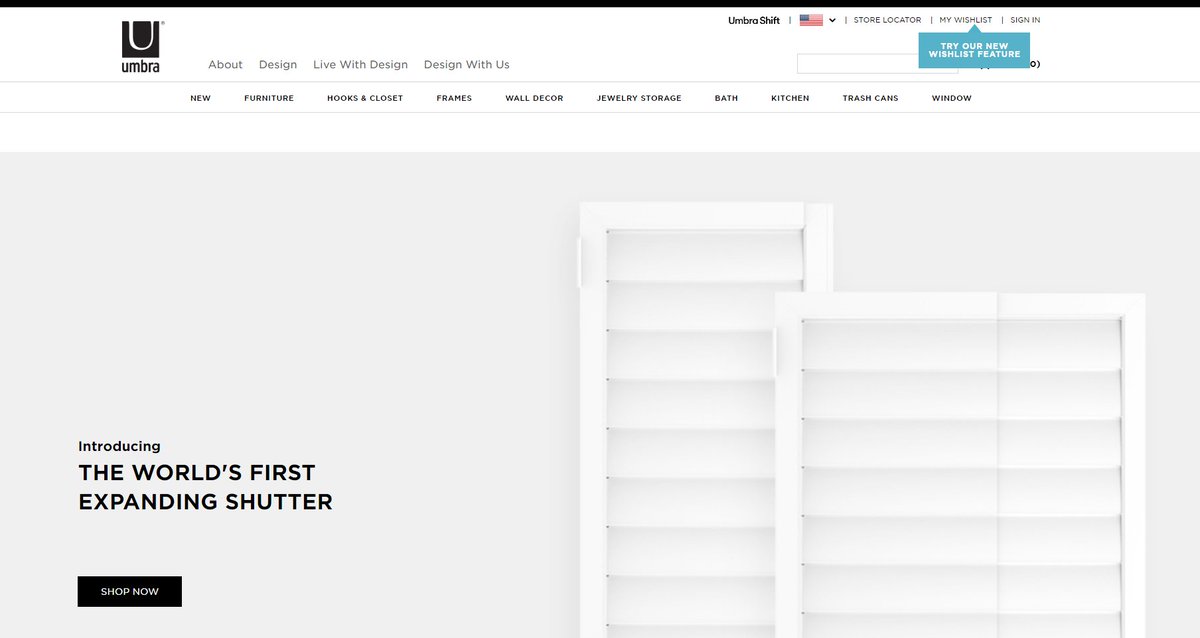Click the 'THE WORLD'S FIRST EXPANDING SHUTTER' headline

(205, 487)
